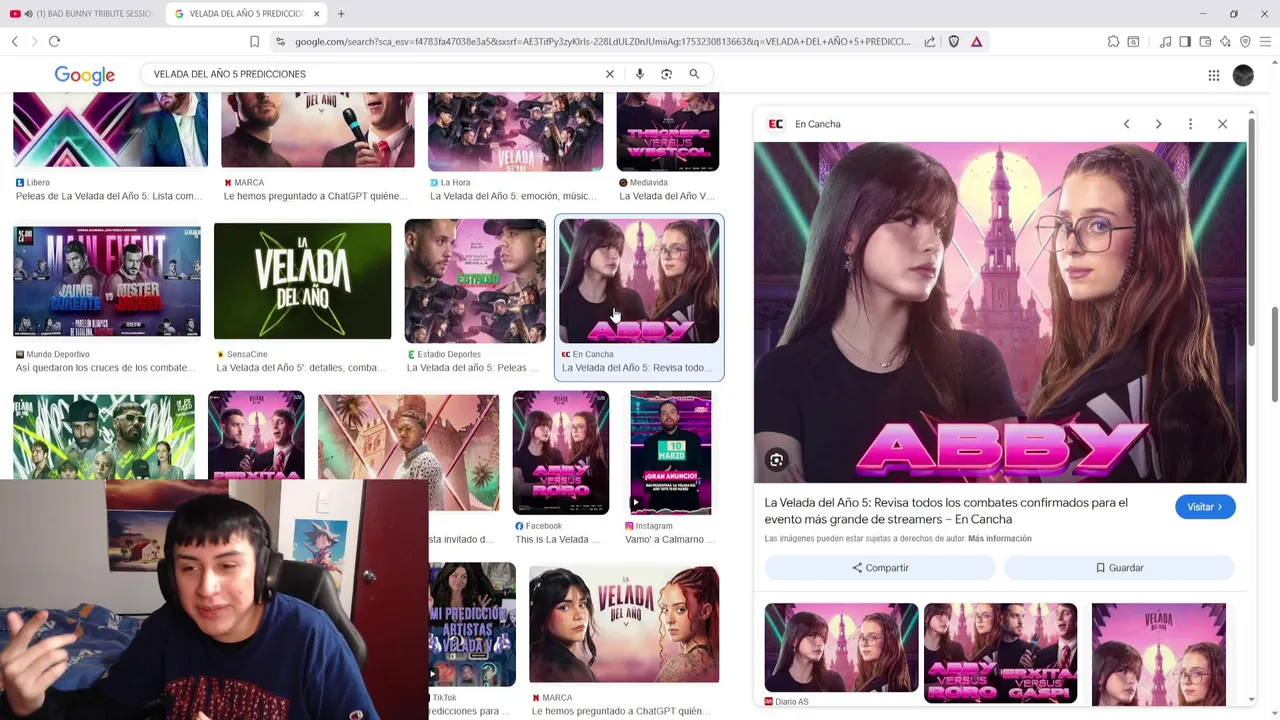Open site settings icon in address bar
This screenshot has height=720, width=1280.
280,42
